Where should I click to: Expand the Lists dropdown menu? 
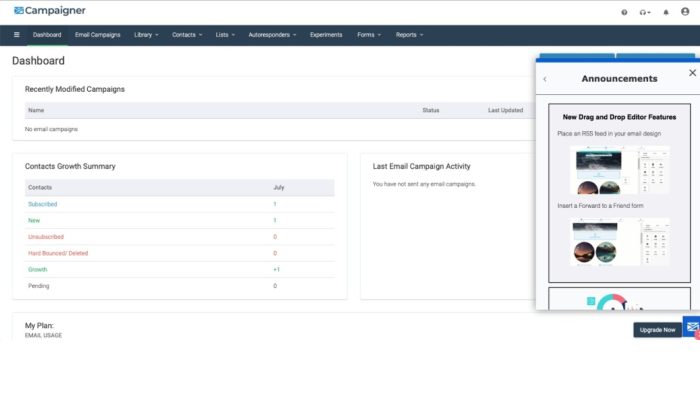tap(225, 35)
